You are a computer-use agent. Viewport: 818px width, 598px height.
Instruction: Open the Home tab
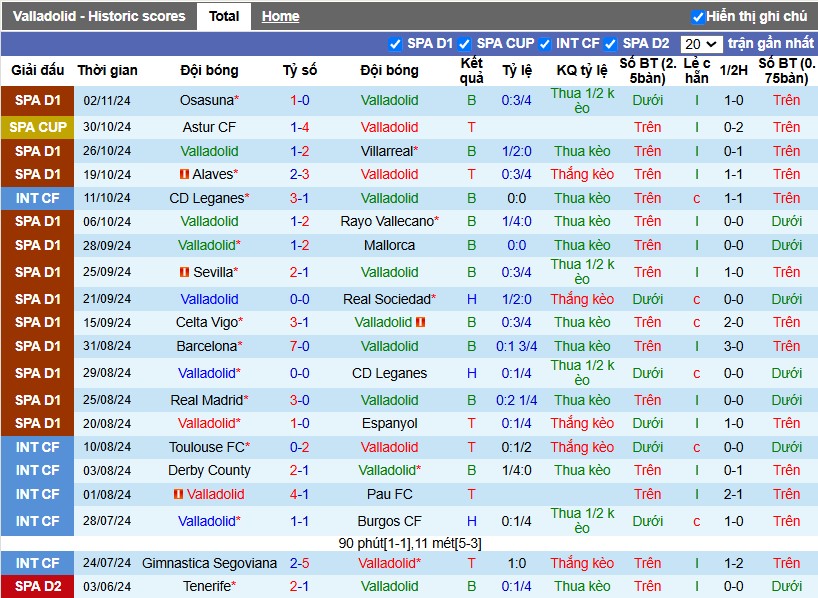[x=281, y=16]
